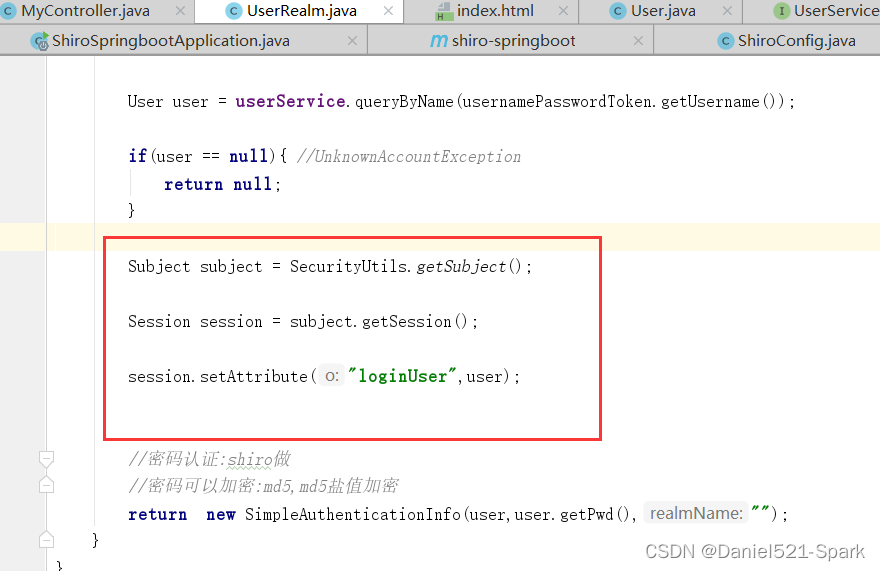Click the MyController.java class icon

tap(8, 11)
